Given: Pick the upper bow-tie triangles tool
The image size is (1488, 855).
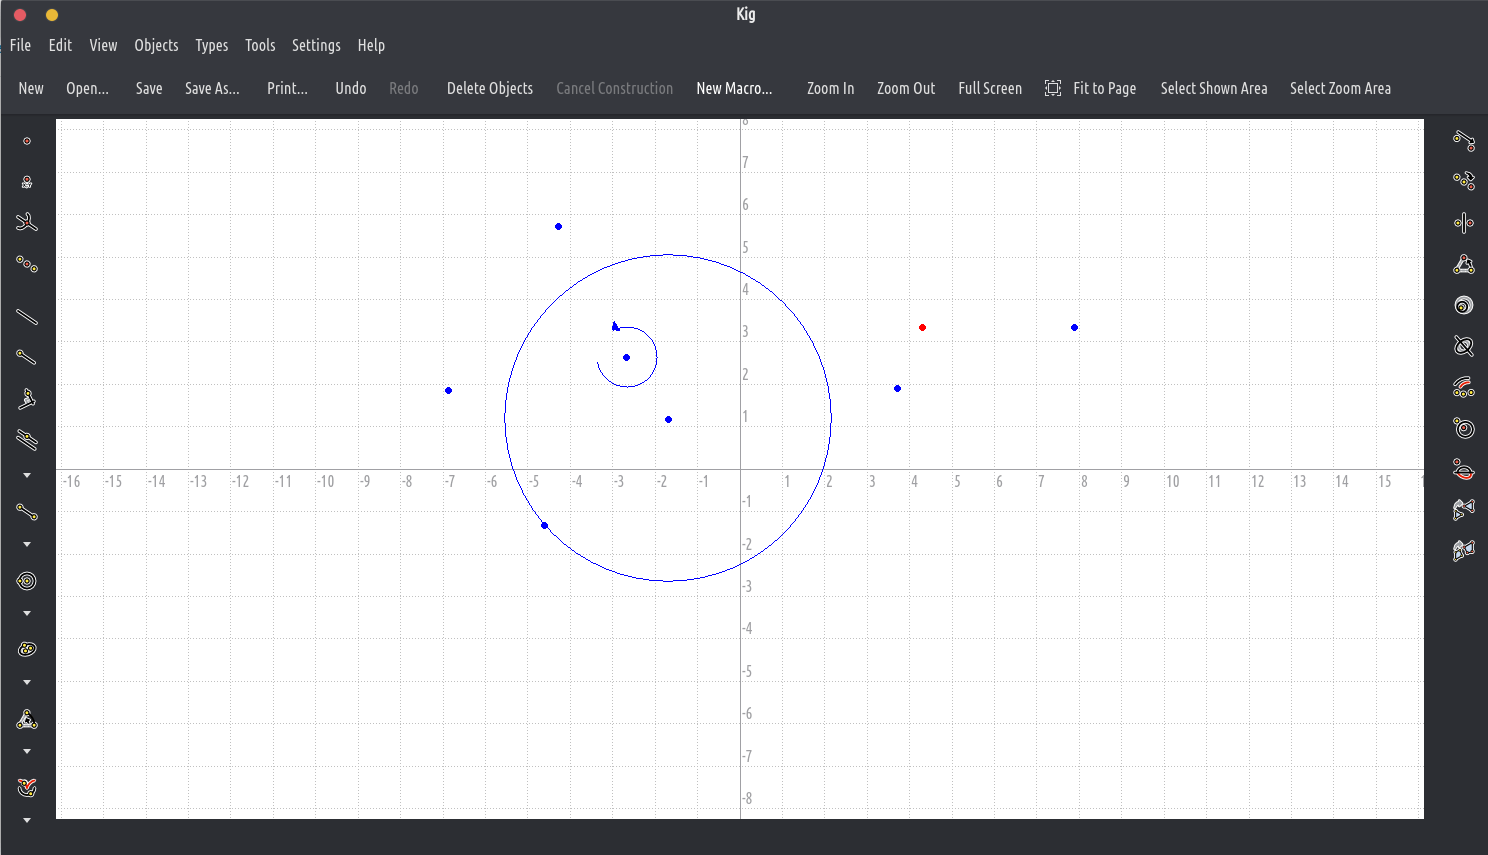Looking at the screenshot, I should 1464,510.
